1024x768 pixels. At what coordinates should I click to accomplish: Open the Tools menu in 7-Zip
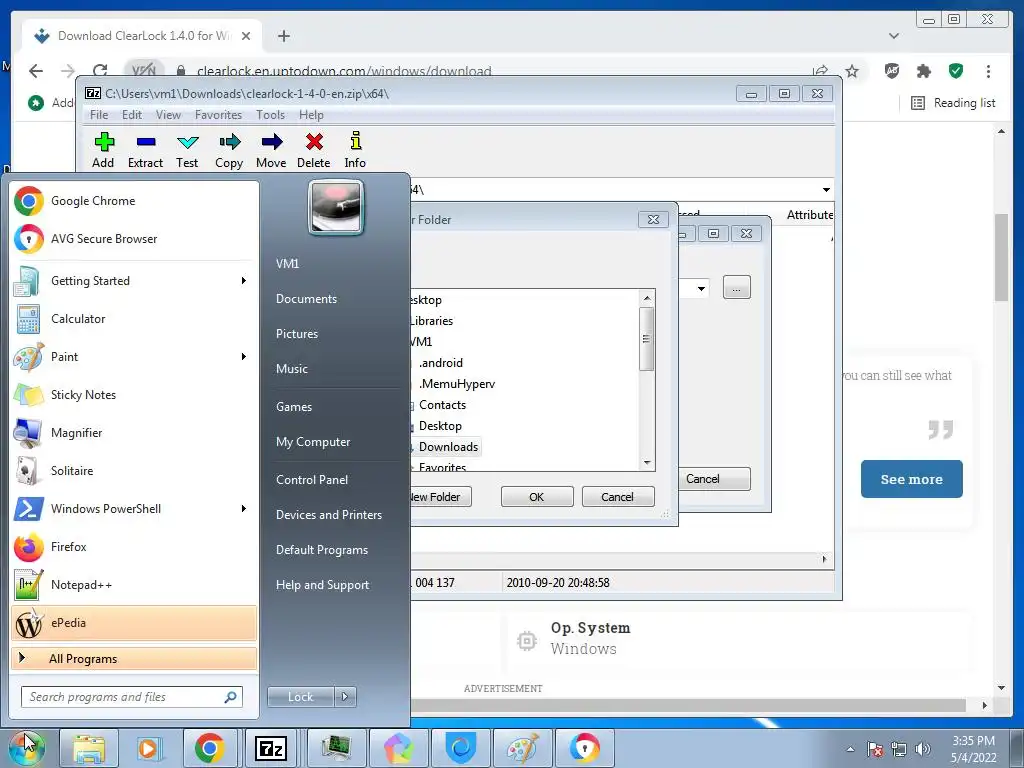[x=270, y=115]
